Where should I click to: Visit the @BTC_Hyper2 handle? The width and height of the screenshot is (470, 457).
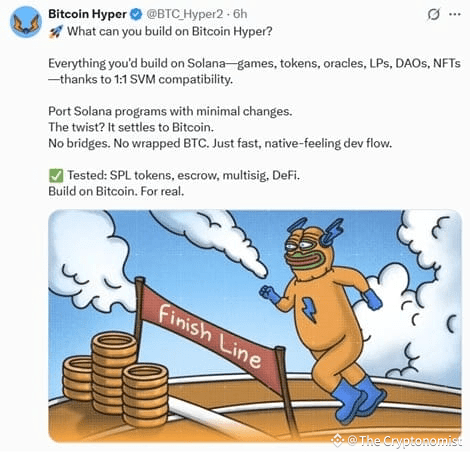click(185, 14)
